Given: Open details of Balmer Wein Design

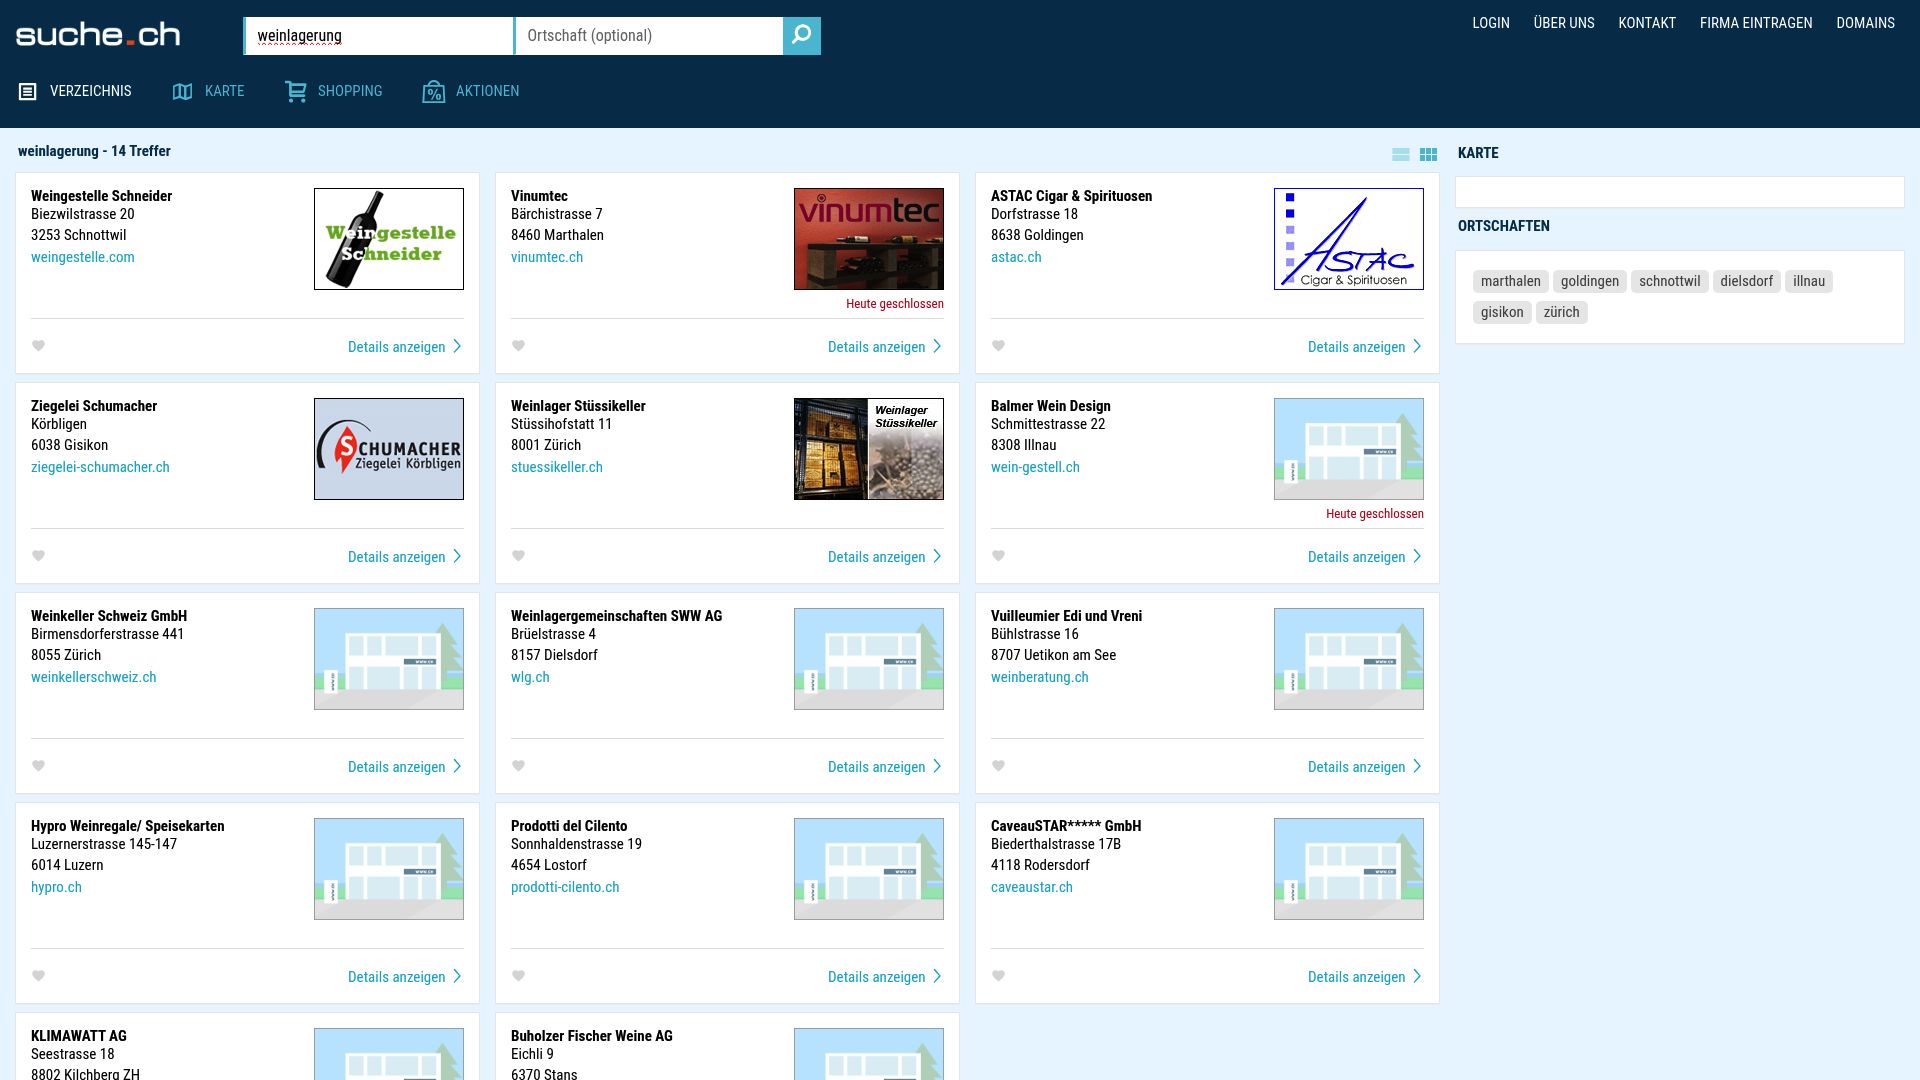Looking at the screenshot, I should (x=1364, y=557).
